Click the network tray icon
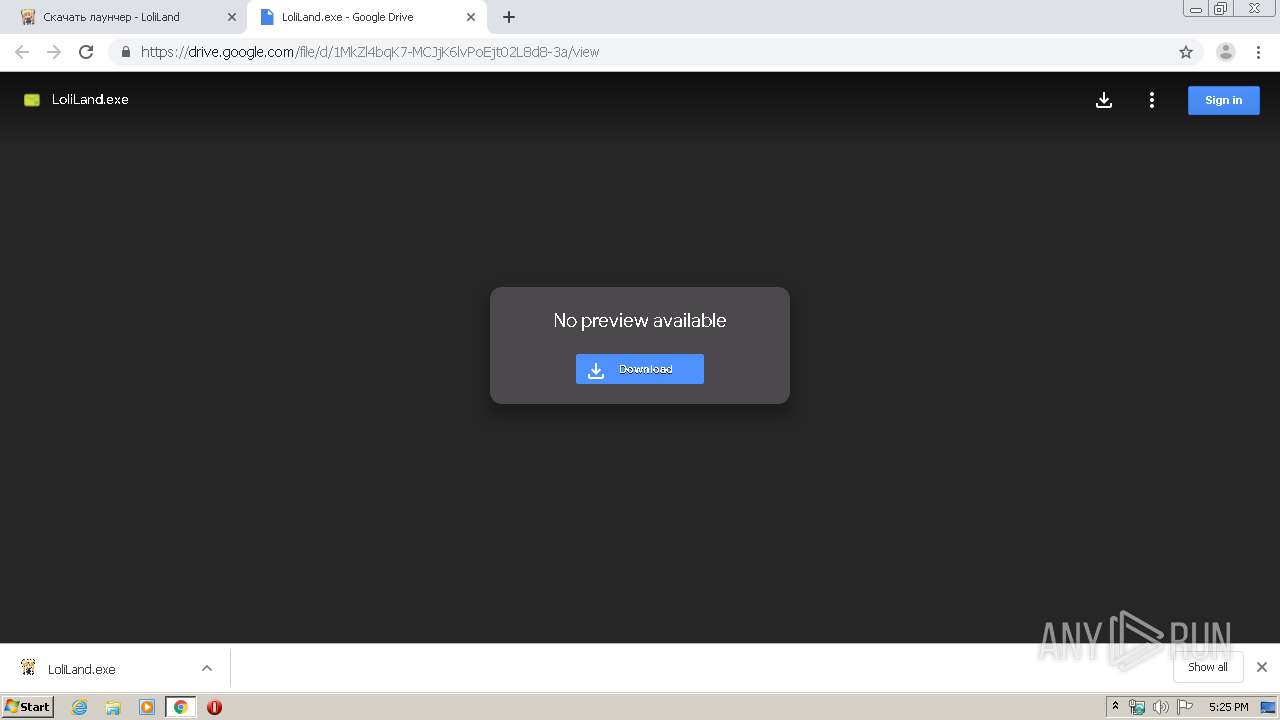 tap(1137, 707)
